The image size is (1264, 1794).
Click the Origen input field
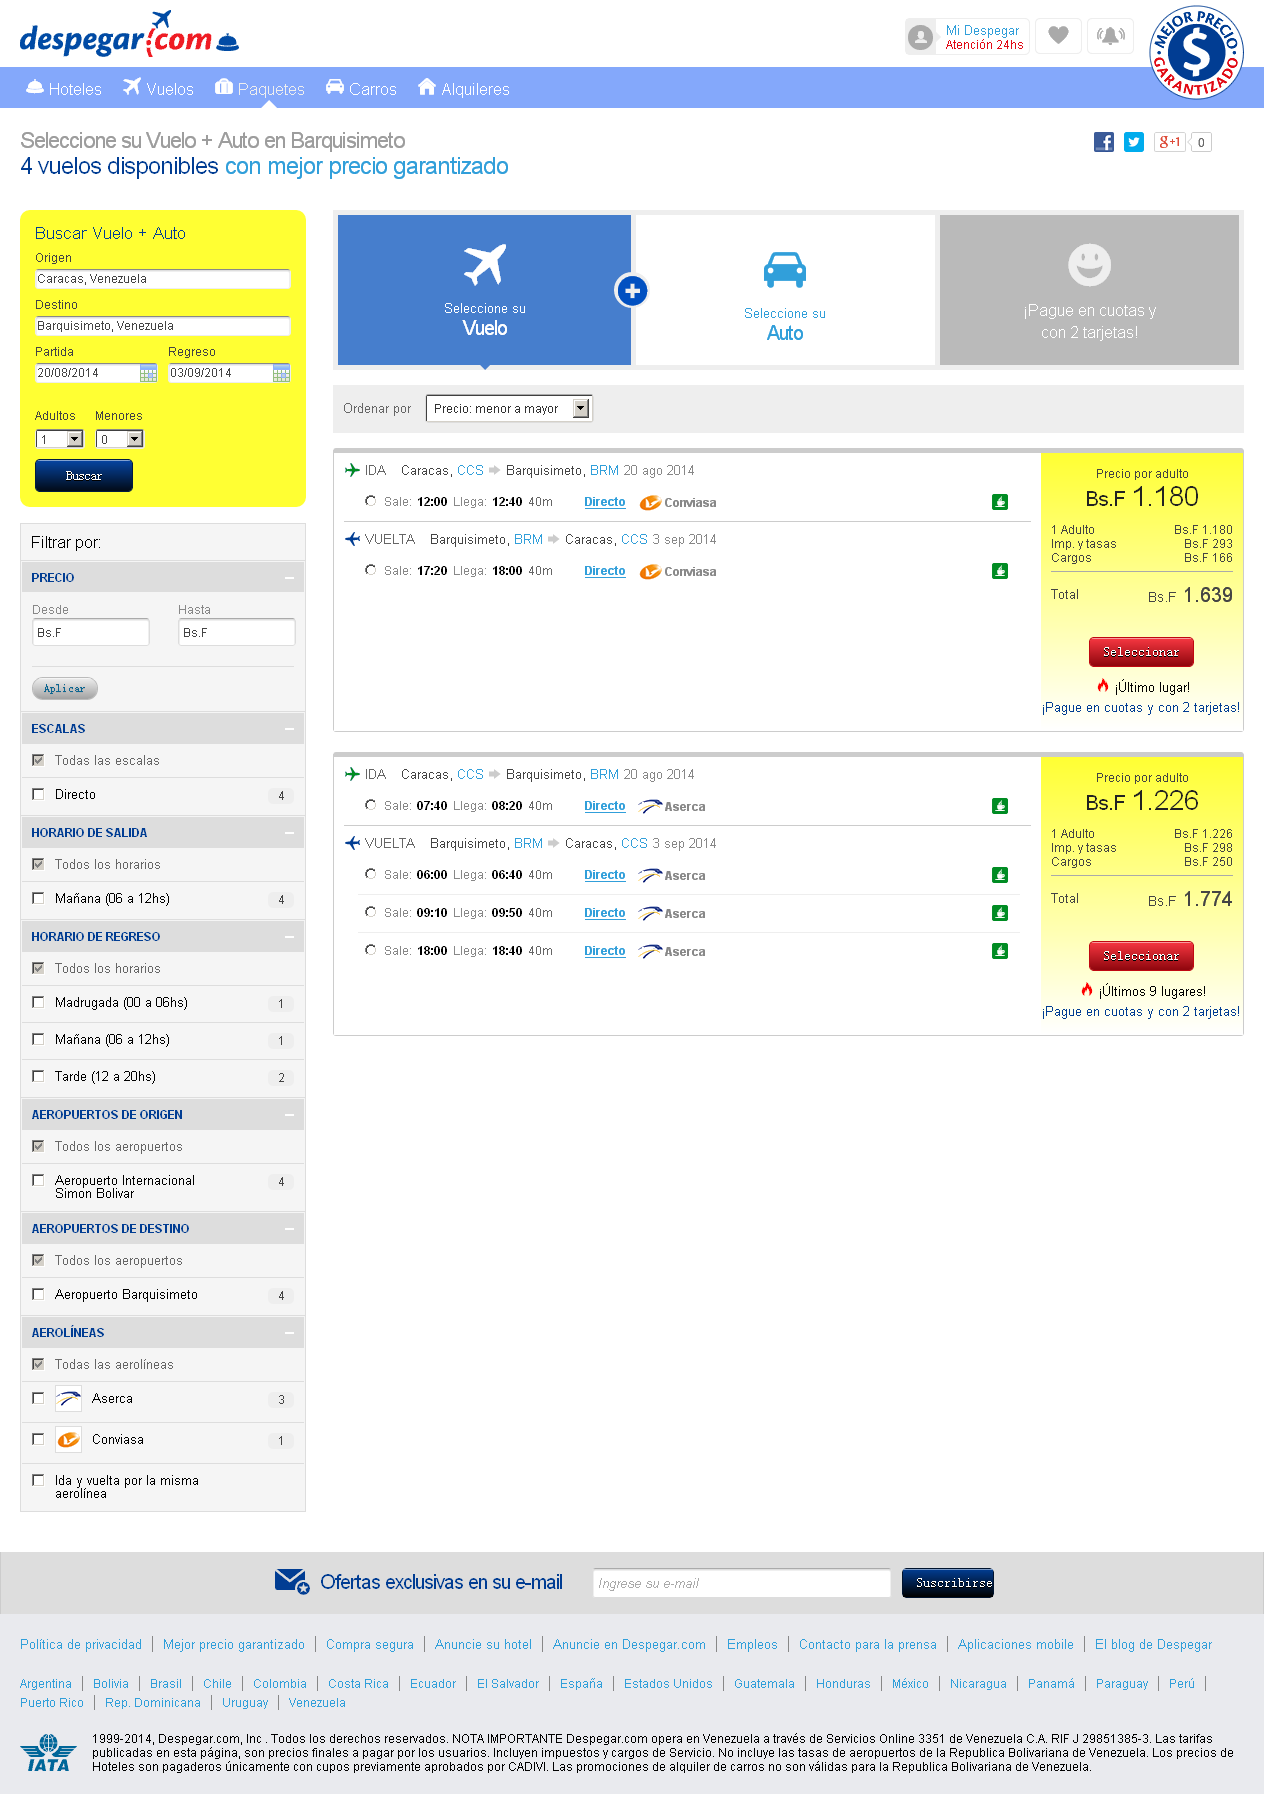163,279
